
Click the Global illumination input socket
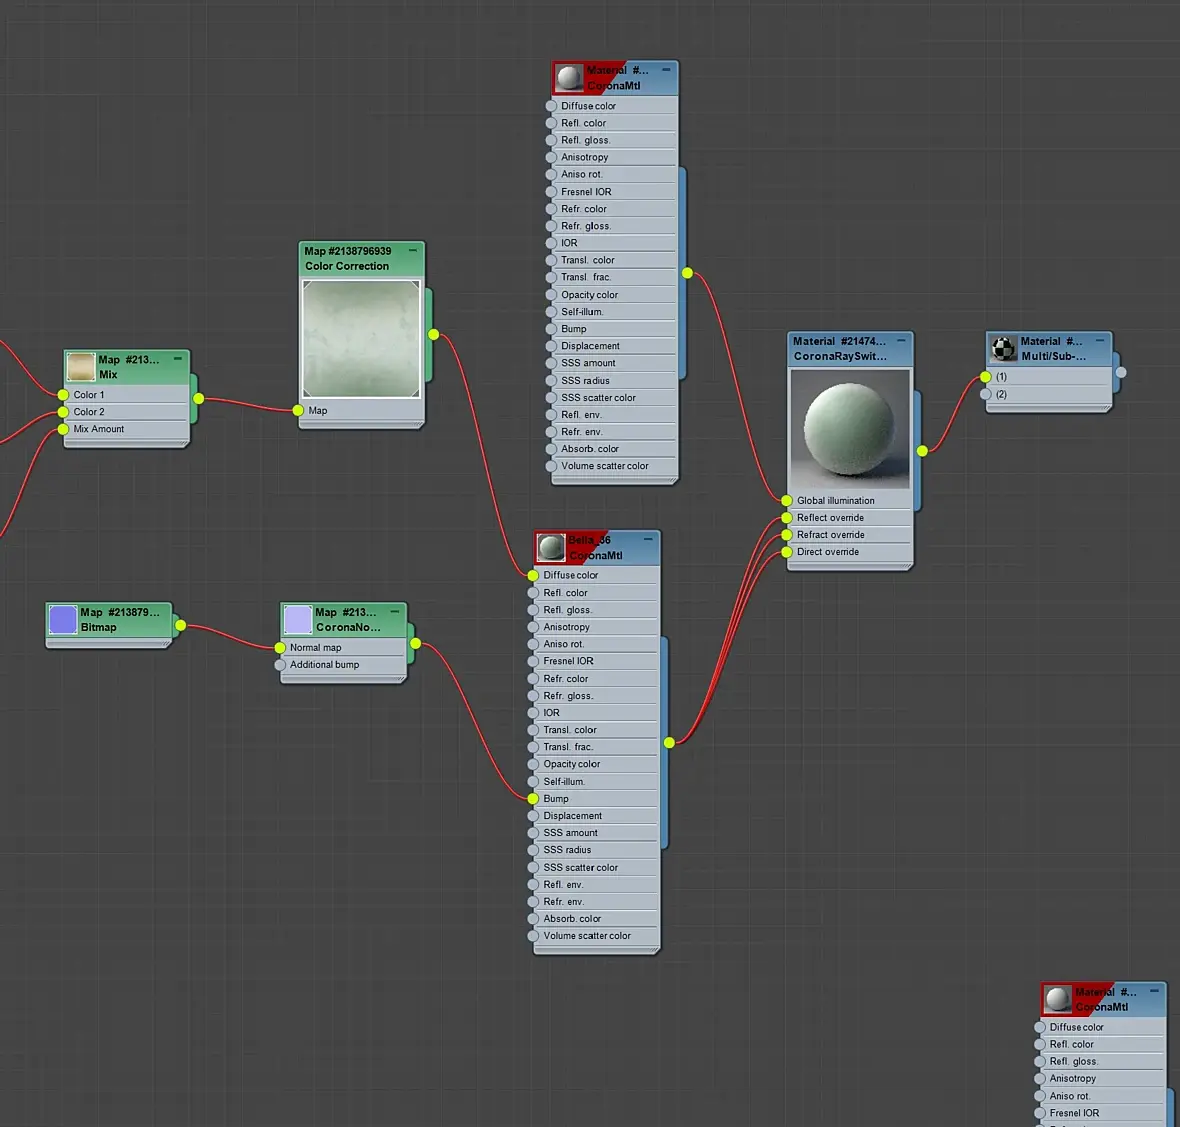(786, 501)
